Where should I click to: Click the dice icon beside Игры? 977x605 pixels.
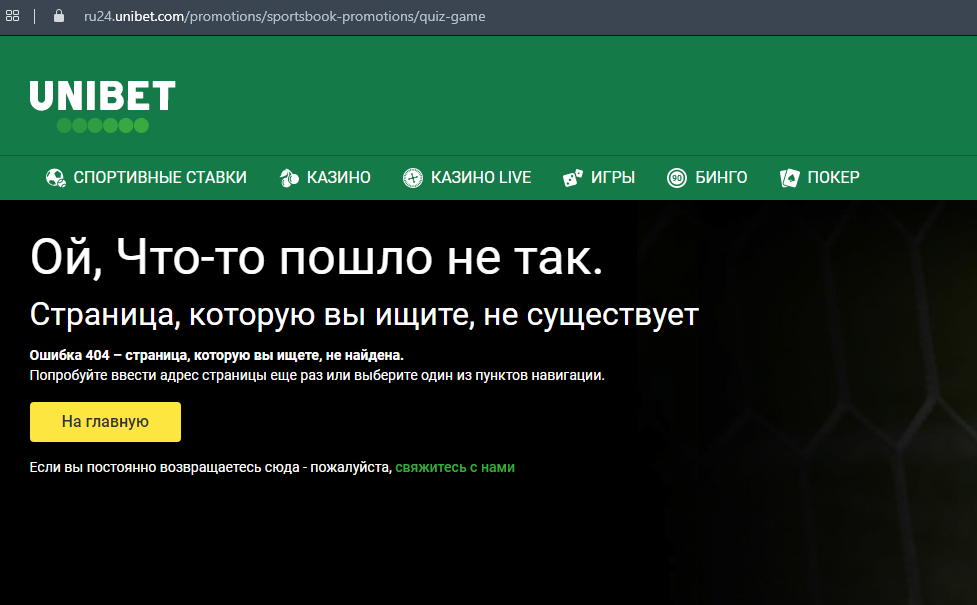pos(573,178)
